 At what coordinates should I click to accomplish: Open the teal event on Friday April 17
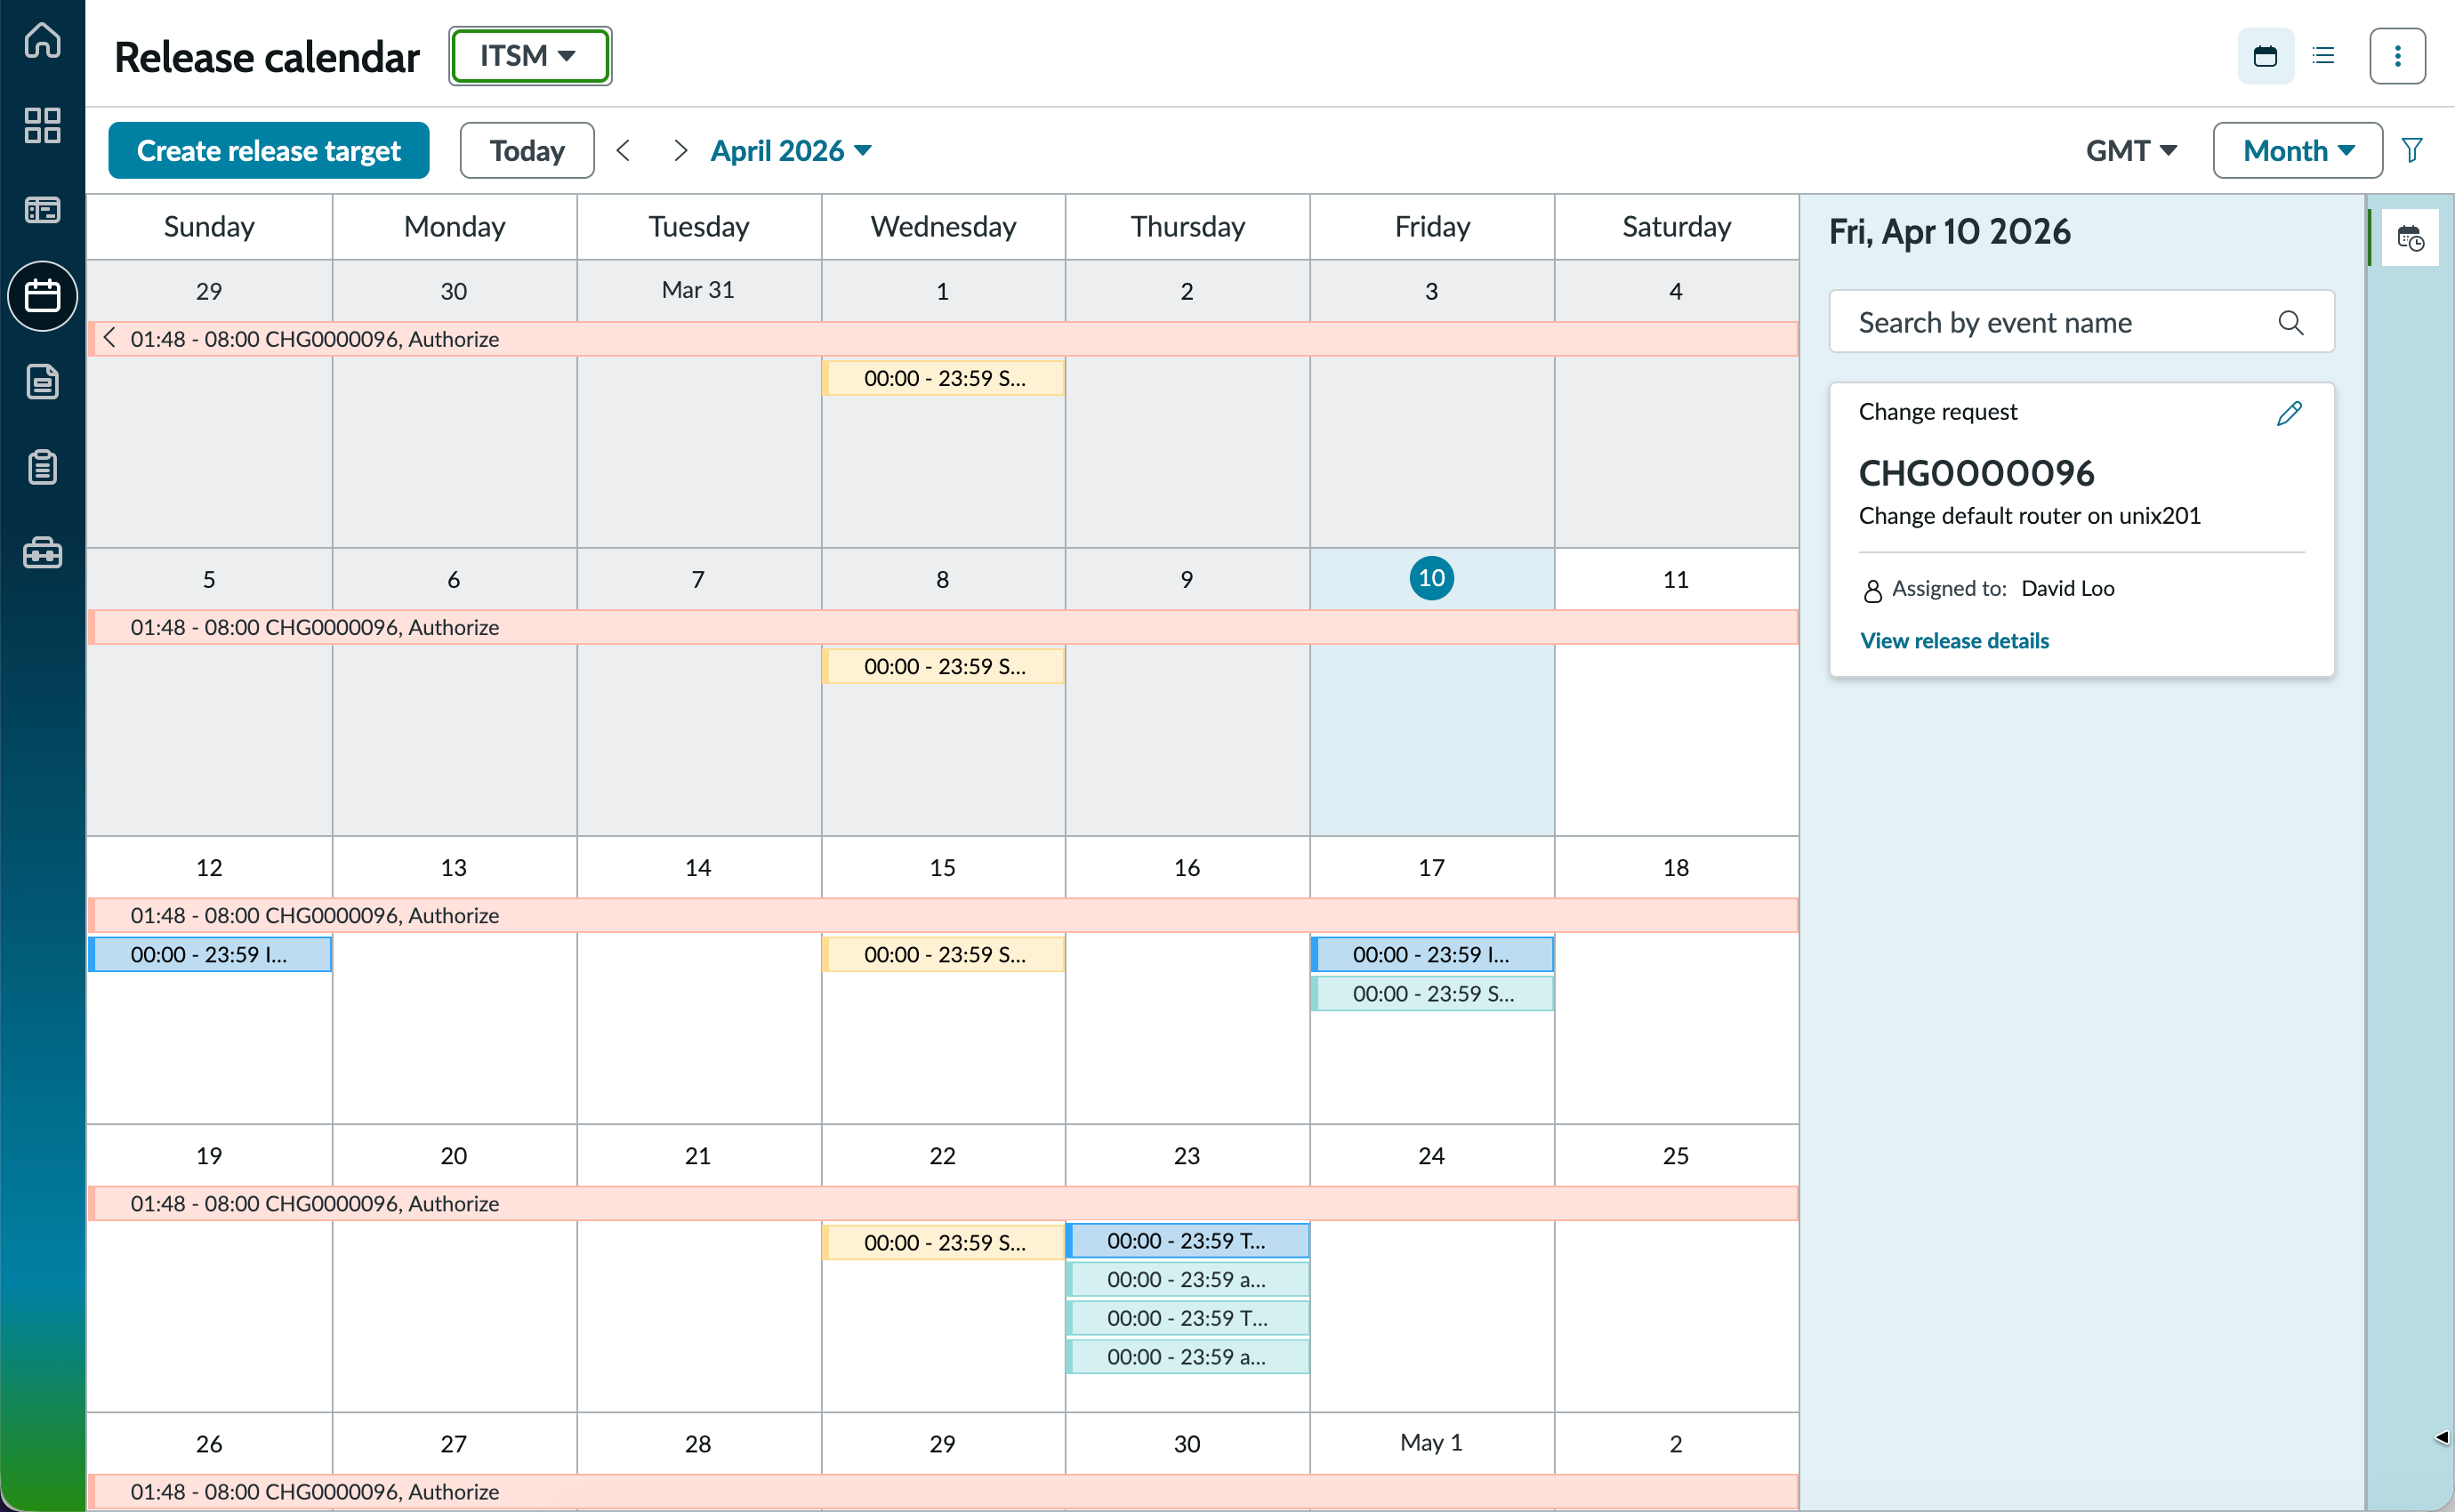click(1432, 993)
